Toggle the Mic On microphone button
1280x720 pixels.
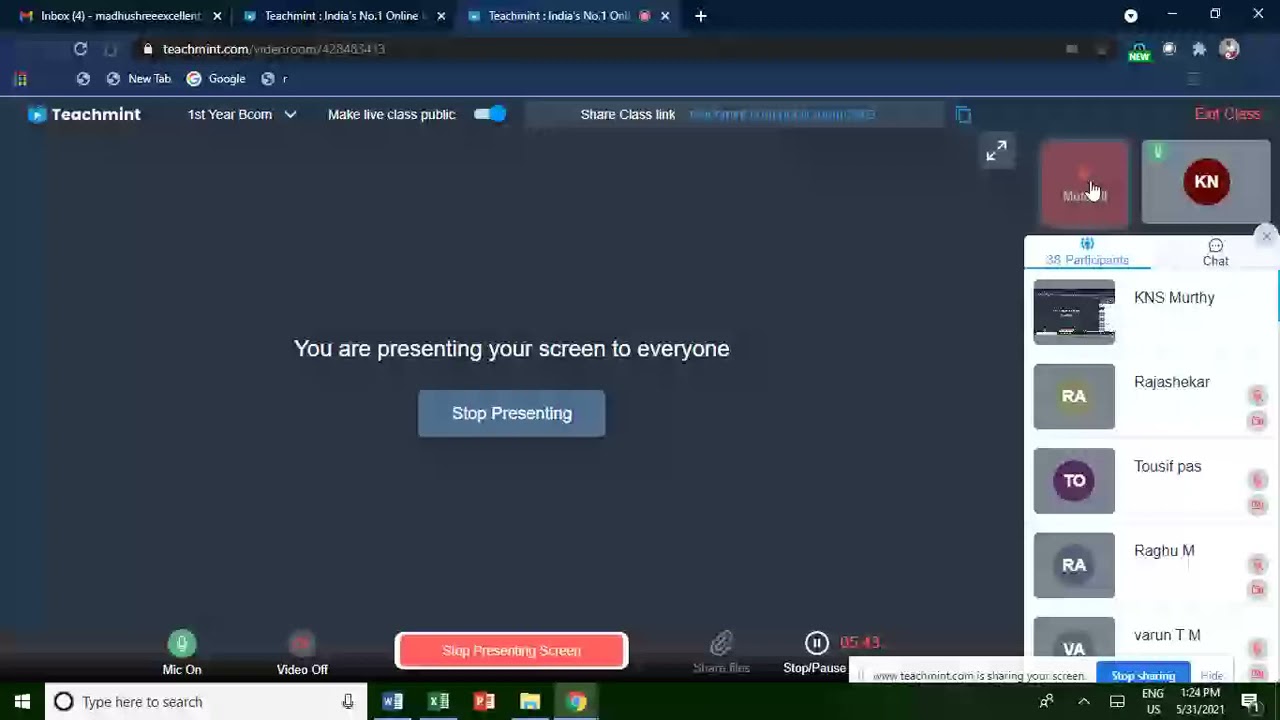[182, 644]
